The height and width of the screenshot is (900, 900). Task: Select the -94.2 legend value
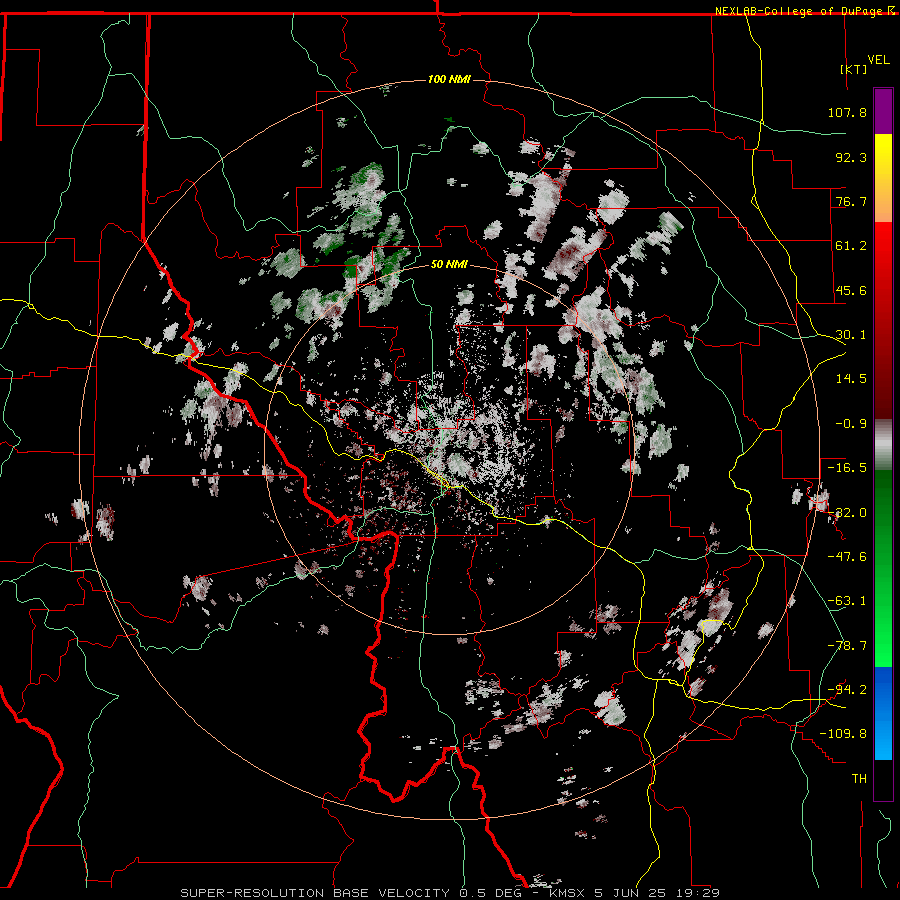pyautogui.click(x=847, y=689)
